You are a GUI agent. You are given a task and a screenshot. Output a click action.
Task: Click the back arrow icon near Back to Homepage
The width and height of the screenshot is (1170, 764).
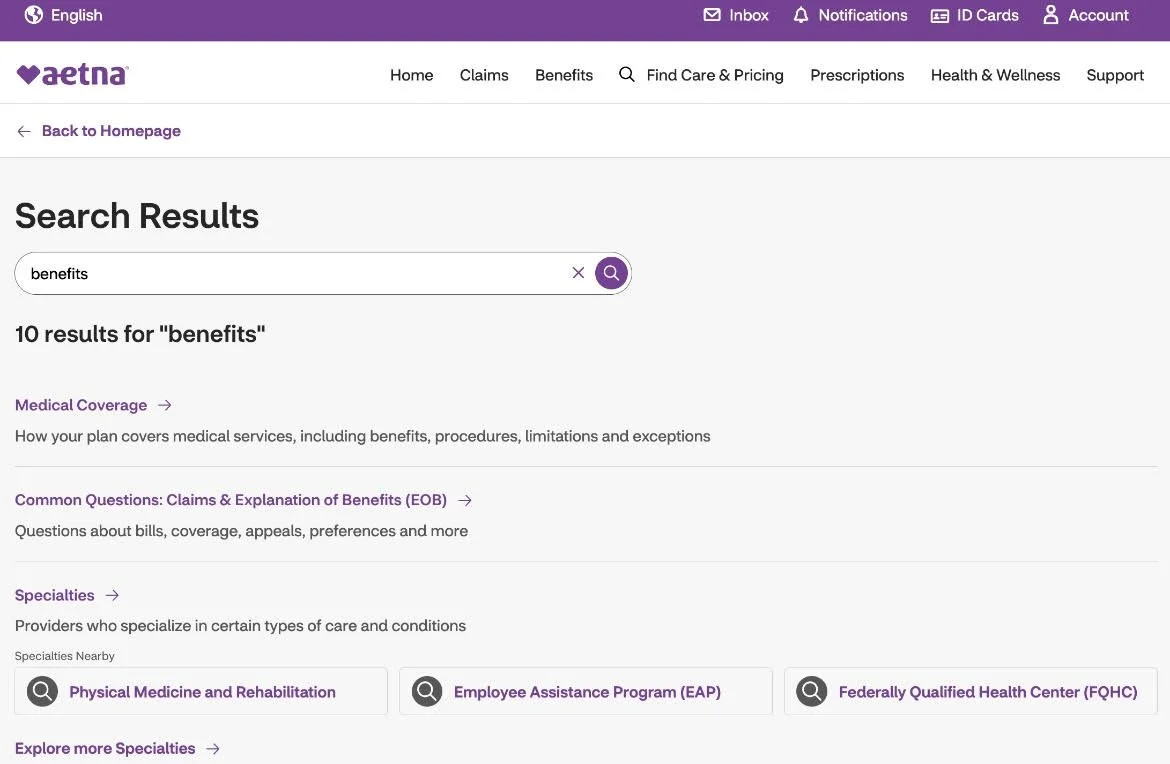click(24, 131)
